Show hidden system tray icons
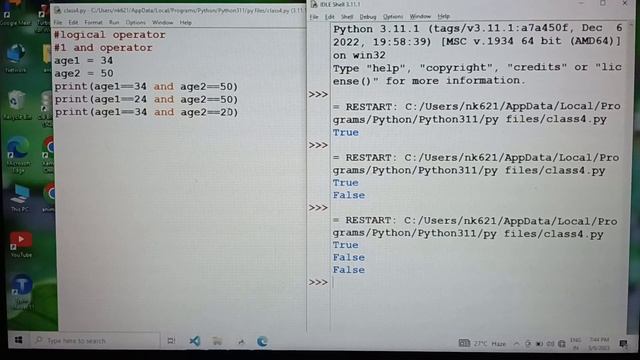The height and width of the screenshot is (360, 640). [x=516, y=344]
